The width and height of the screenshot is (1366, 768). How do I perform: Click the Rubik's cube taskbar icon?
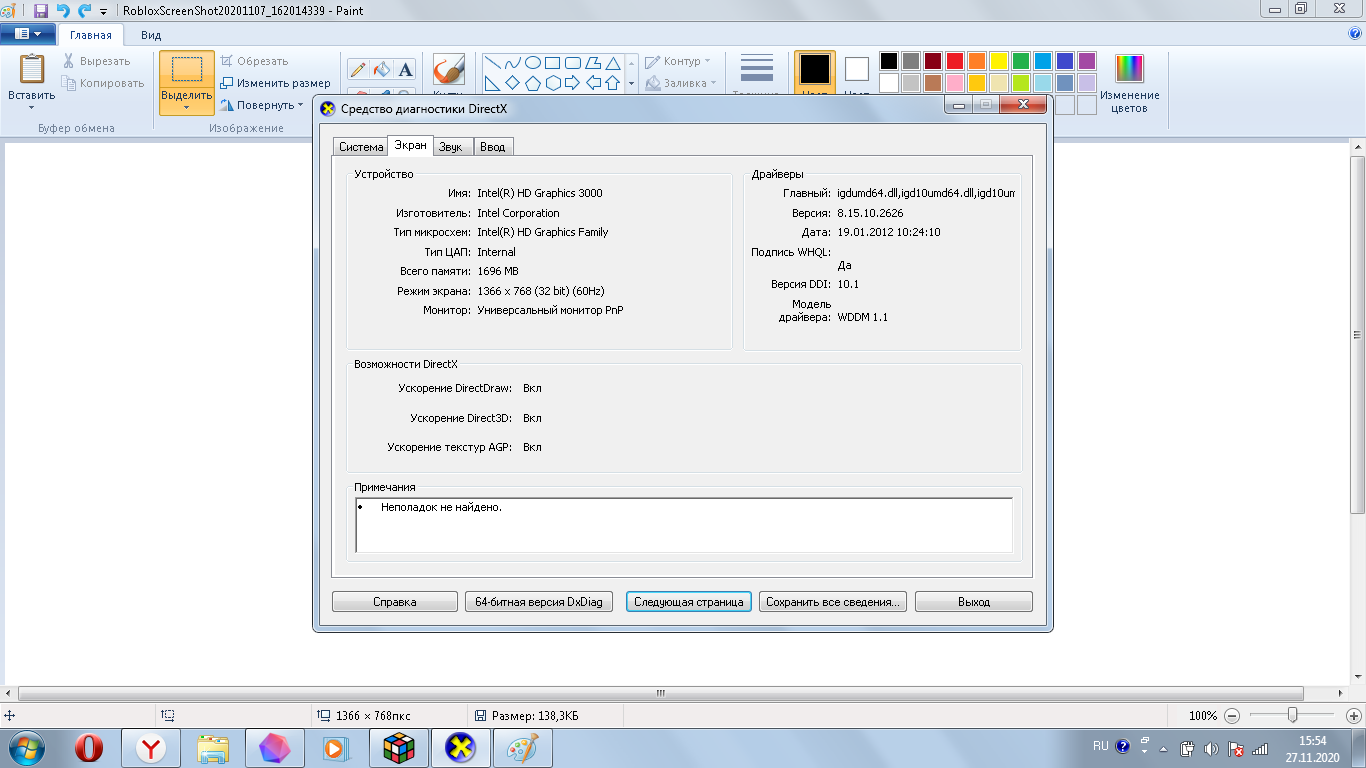point(399,748)
